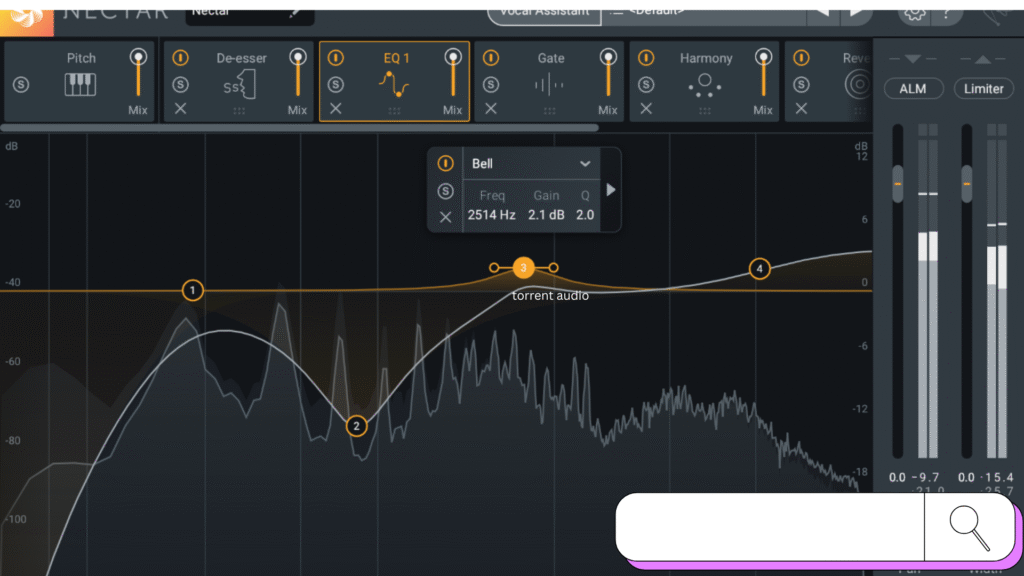Image resolution: width=1024 pixels, height=576 pixels.
Task: Click the Vocal Assistant button
Action: [x=544, y=12]
